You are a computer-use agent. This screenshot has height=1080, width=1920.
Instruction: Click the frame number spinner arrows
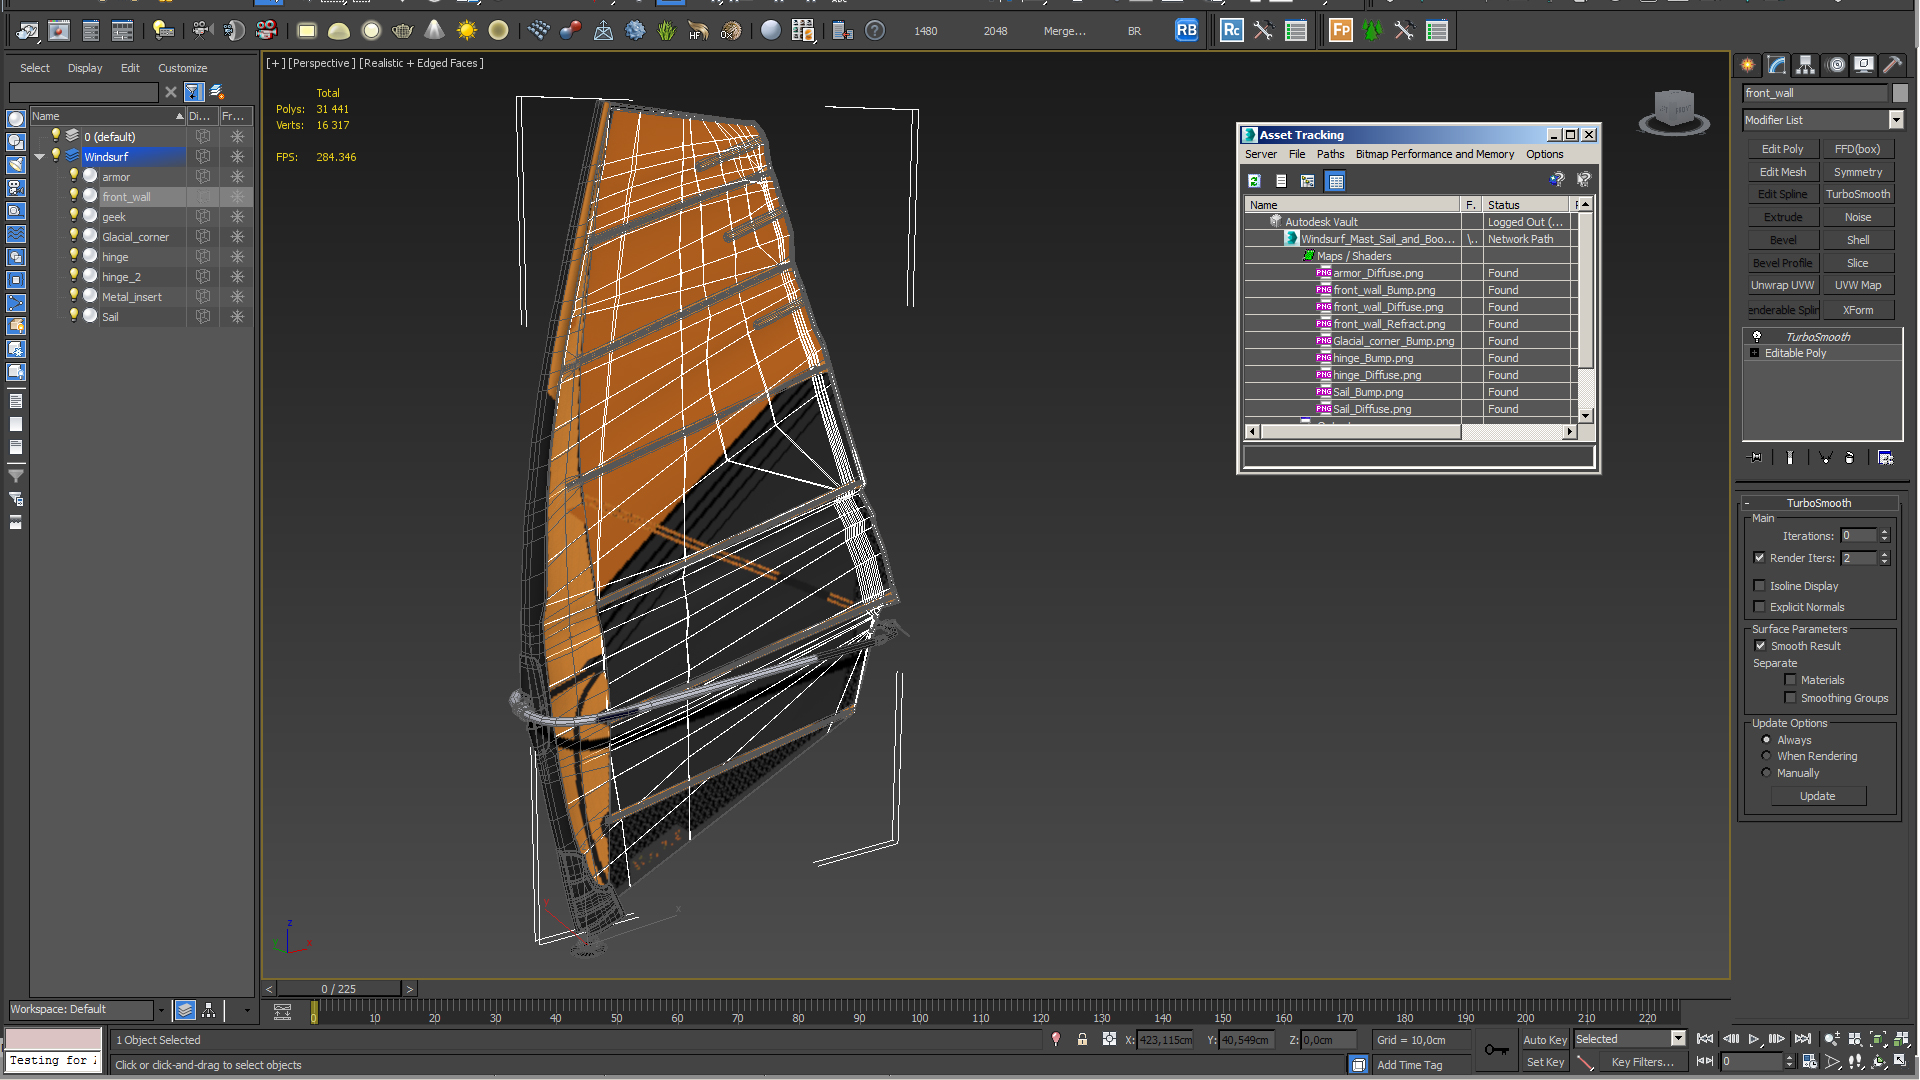point(1789,1062)
